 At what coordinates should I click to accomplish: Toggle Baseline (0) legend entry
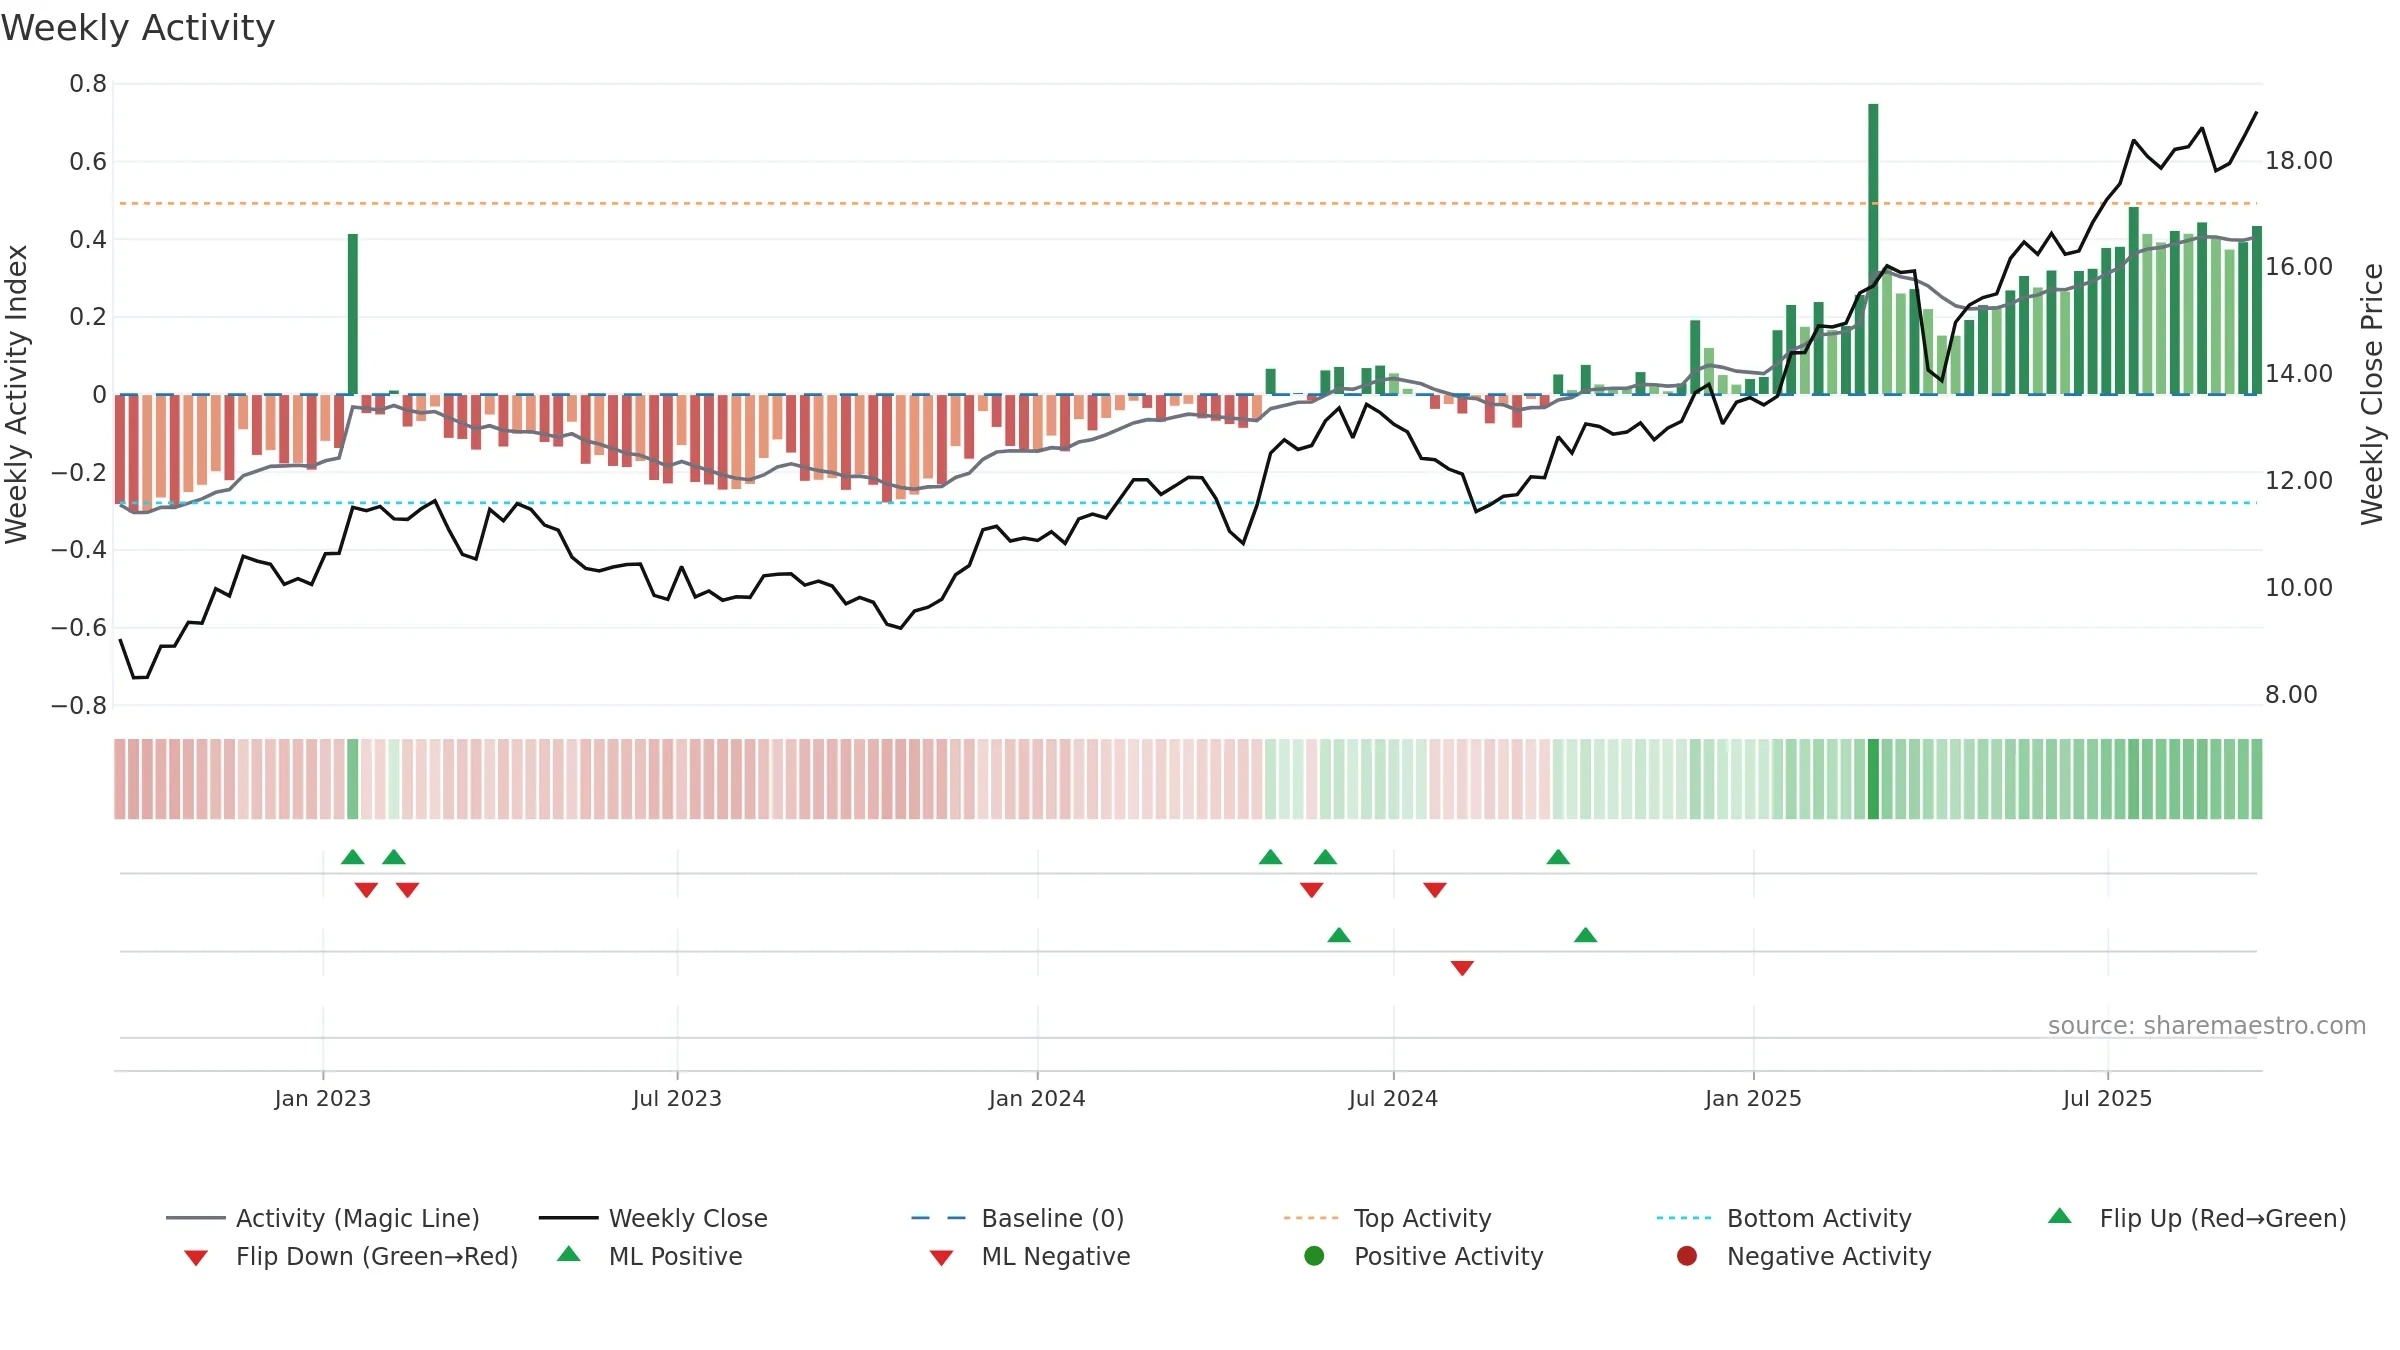(1018, 1218)
